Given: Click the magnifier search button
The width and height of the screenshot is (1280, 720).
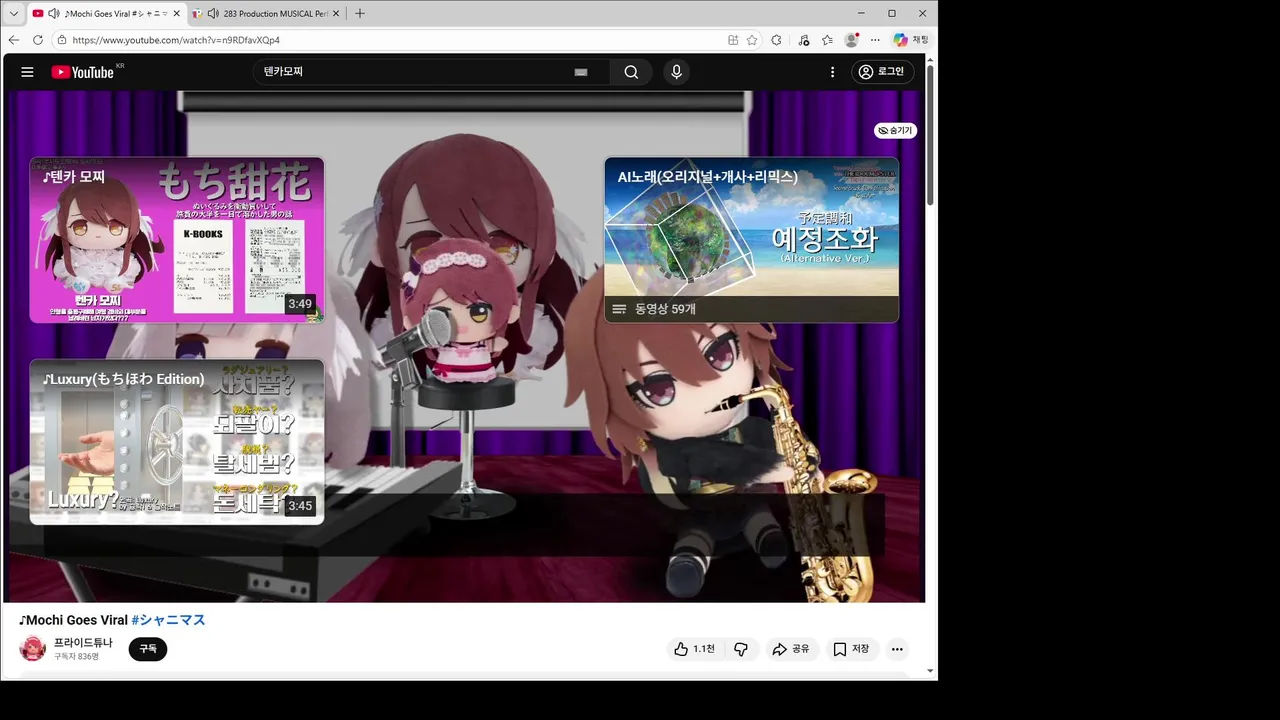Looking at the screenshot, I should pyautogui.click(x=631, y=72).
